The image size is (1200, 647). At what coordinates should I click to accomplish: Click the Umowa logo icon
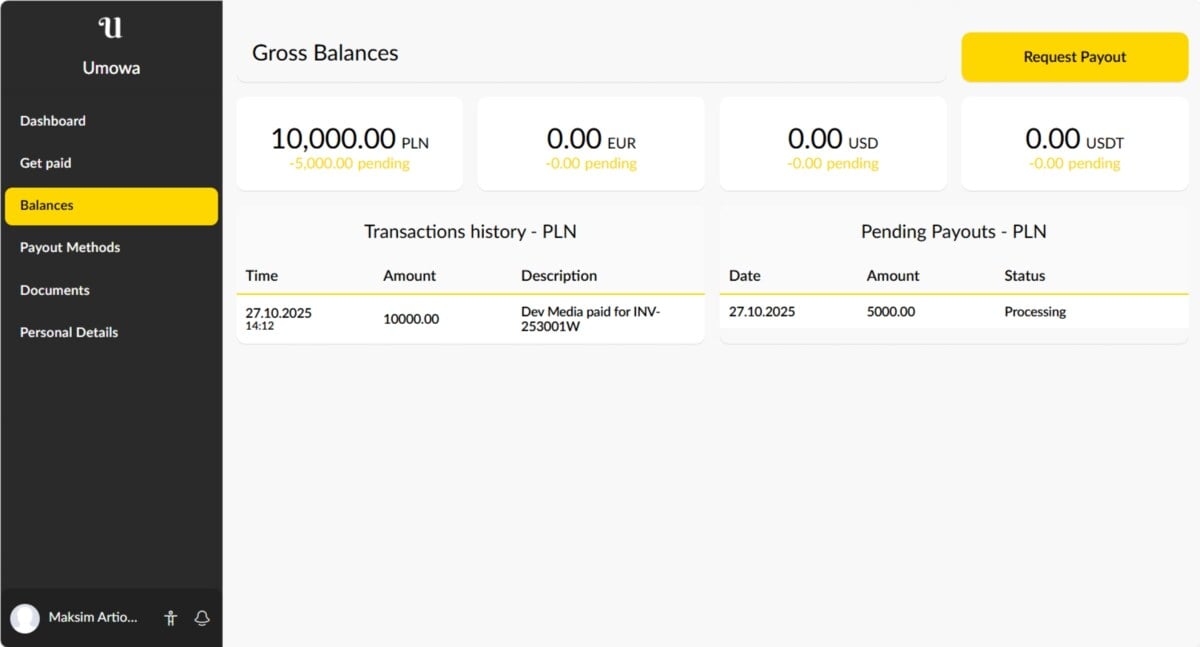[x=111, y=28]
